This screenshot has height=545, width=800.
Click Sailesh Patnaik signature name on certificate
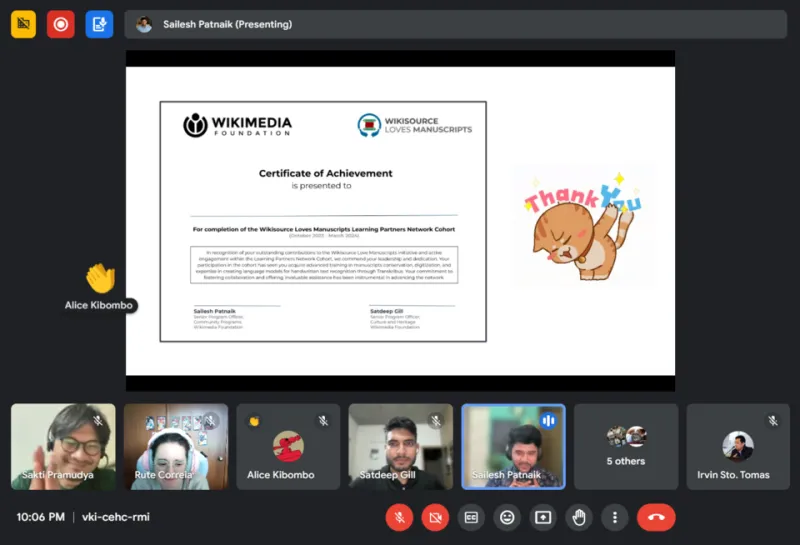pos(214,311)
